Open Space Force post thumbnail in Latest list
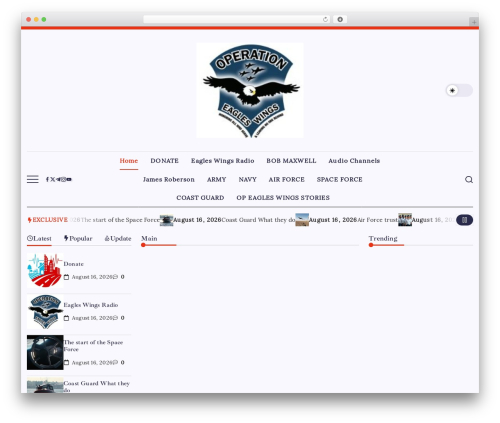500x423 pixels. coord(45,352)
